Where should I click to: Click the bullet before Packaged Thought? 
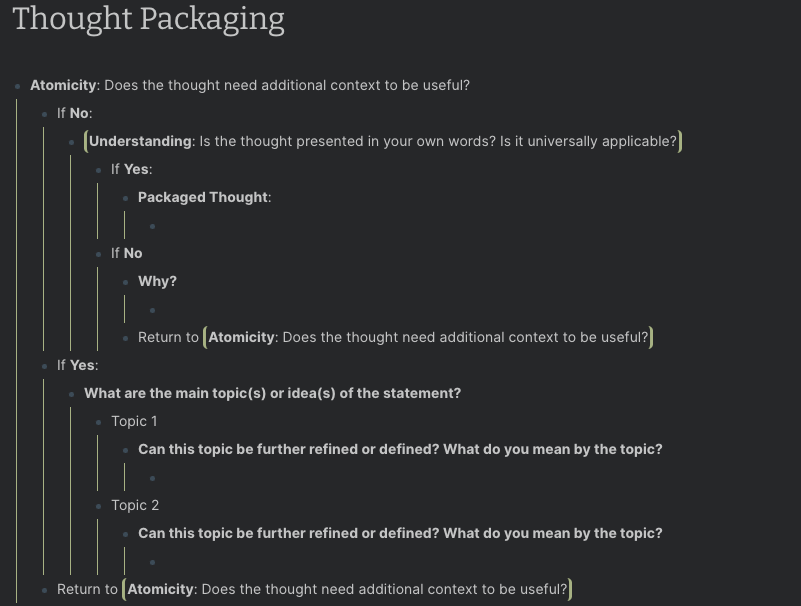pos(126,198)
